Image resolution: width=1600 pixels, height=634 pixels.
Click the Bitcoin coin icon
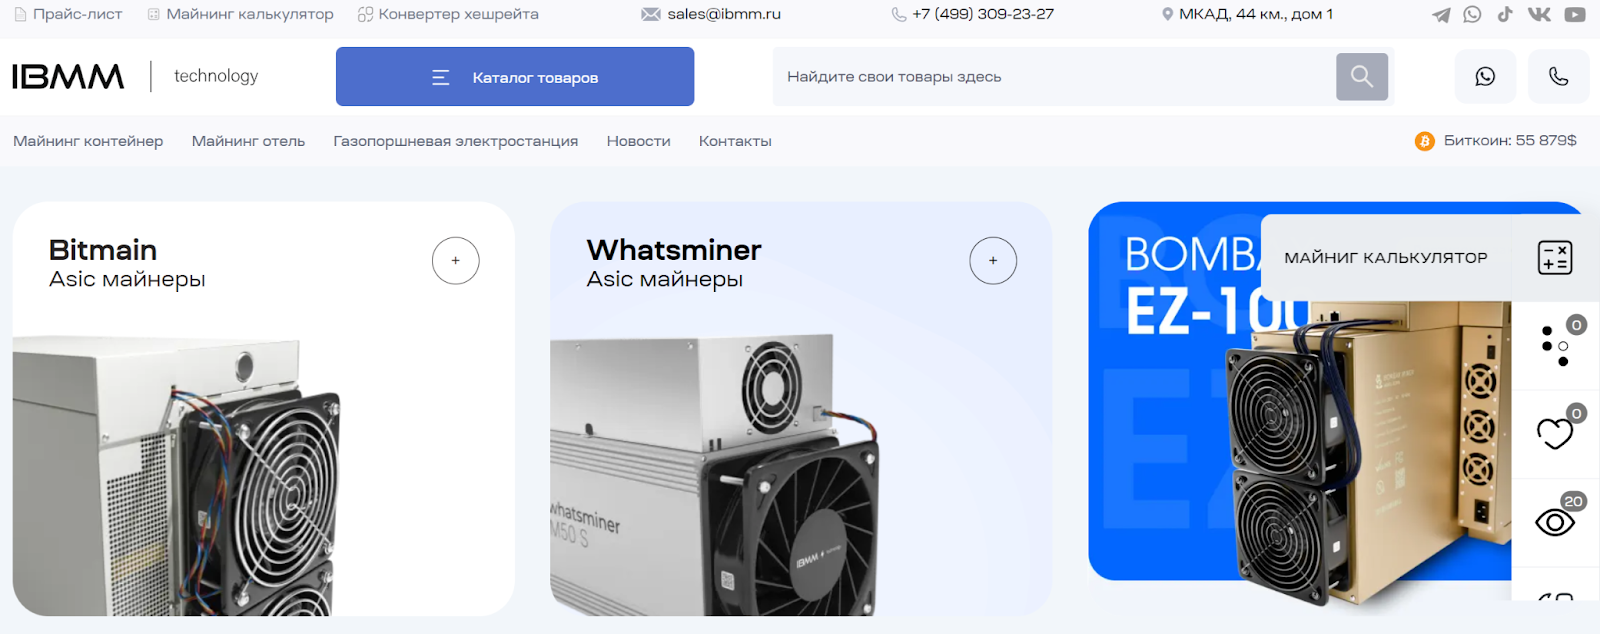[x=1424, y=141]
